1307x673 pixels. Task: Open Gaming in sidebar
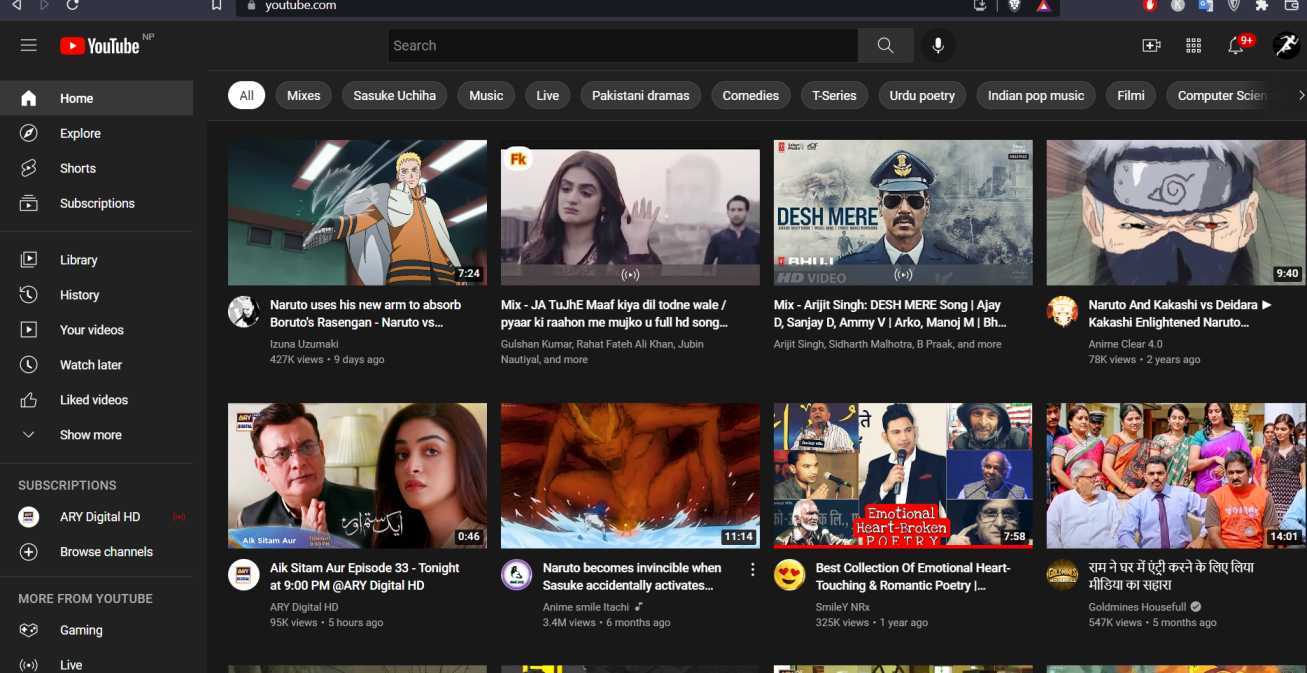[97, 630]
